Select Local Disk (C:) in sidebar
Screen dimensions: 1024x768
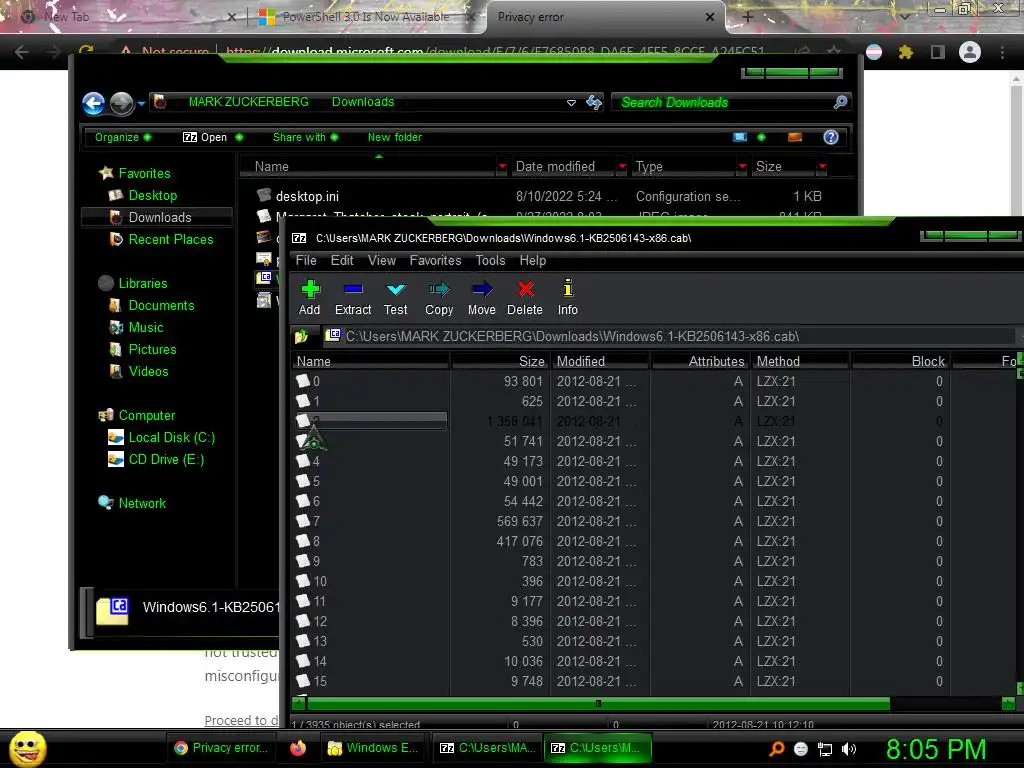tap(171, 438)
